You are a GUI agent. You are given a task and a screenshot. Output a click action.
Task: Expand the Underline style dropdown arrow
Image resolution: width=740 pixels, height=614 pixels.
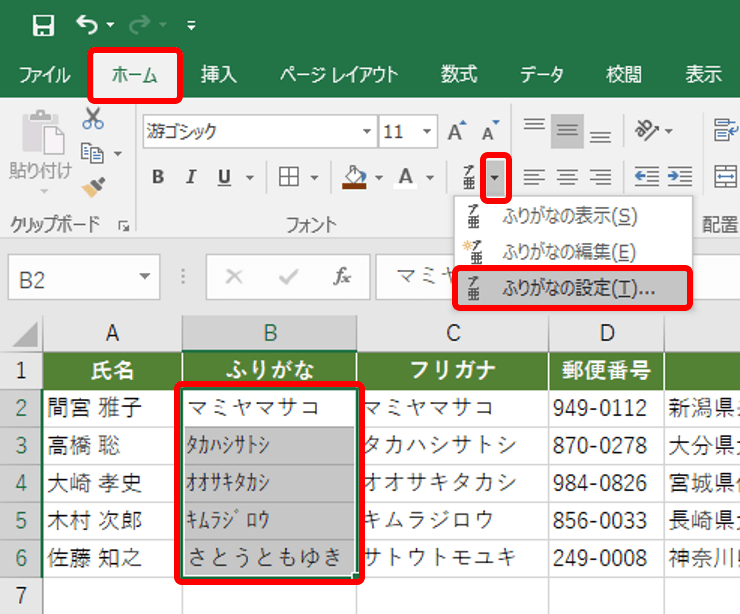(x=250, y=177)
